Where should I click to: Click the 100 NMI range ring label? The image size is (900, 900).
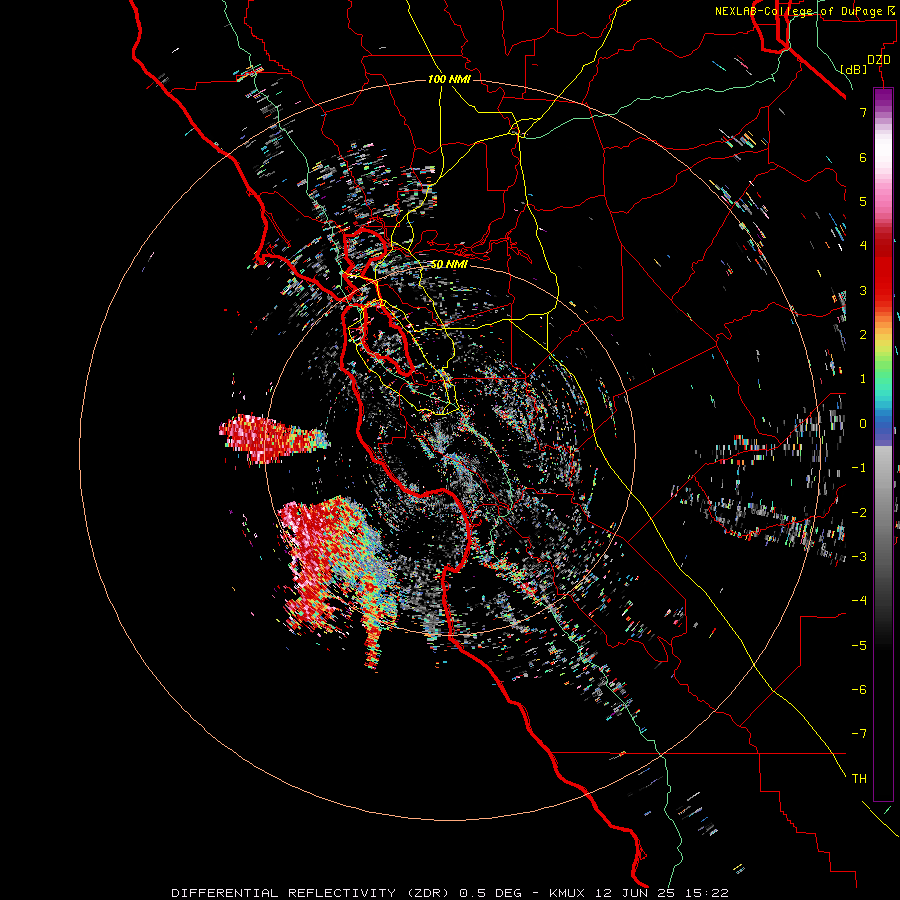[449, 79]
